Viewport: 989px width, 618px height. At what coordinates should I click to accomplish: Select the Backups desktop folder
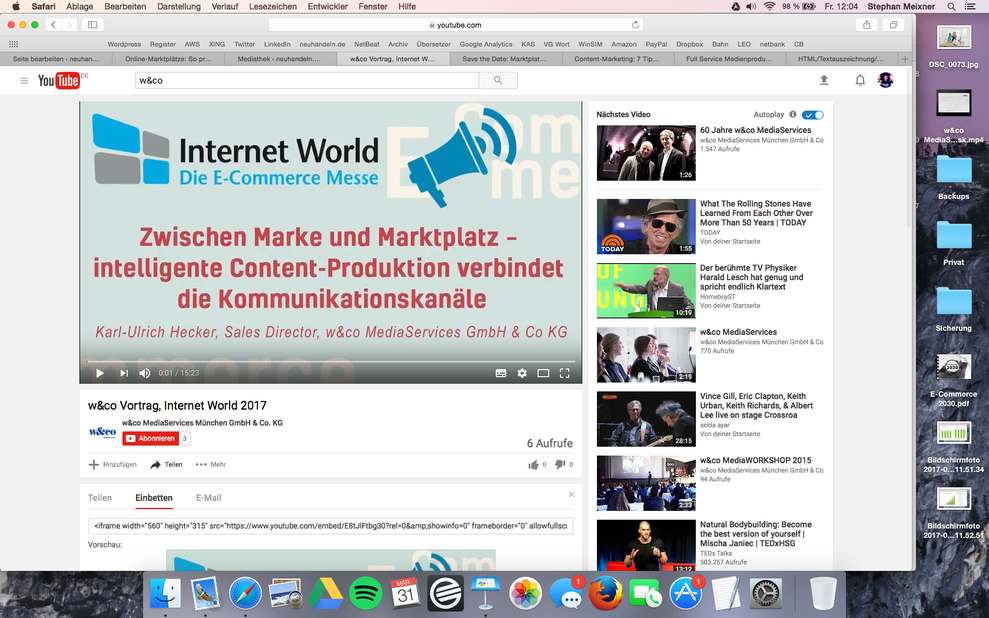pyautogui.click(x=954, y=178)
